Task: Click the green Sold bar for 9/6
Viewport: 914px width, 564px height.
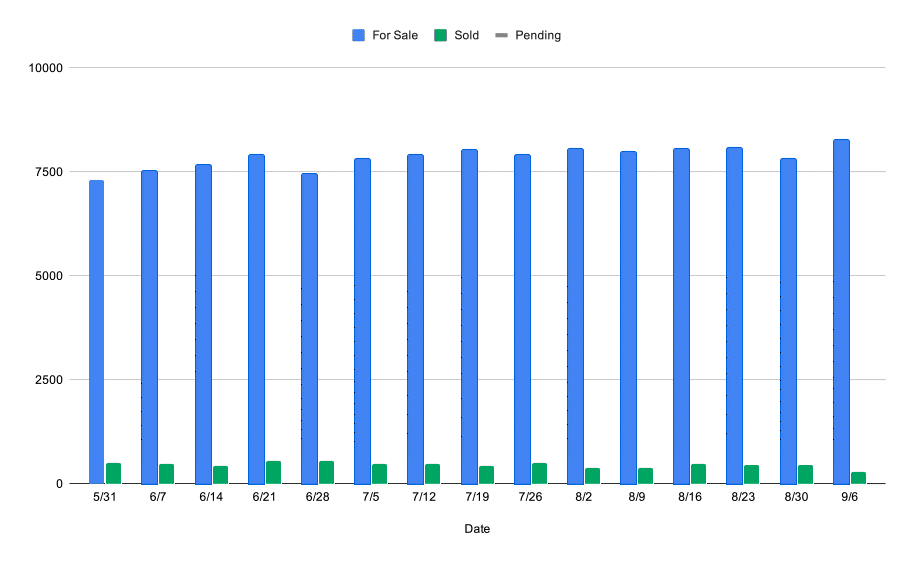Action: point(859,478)
